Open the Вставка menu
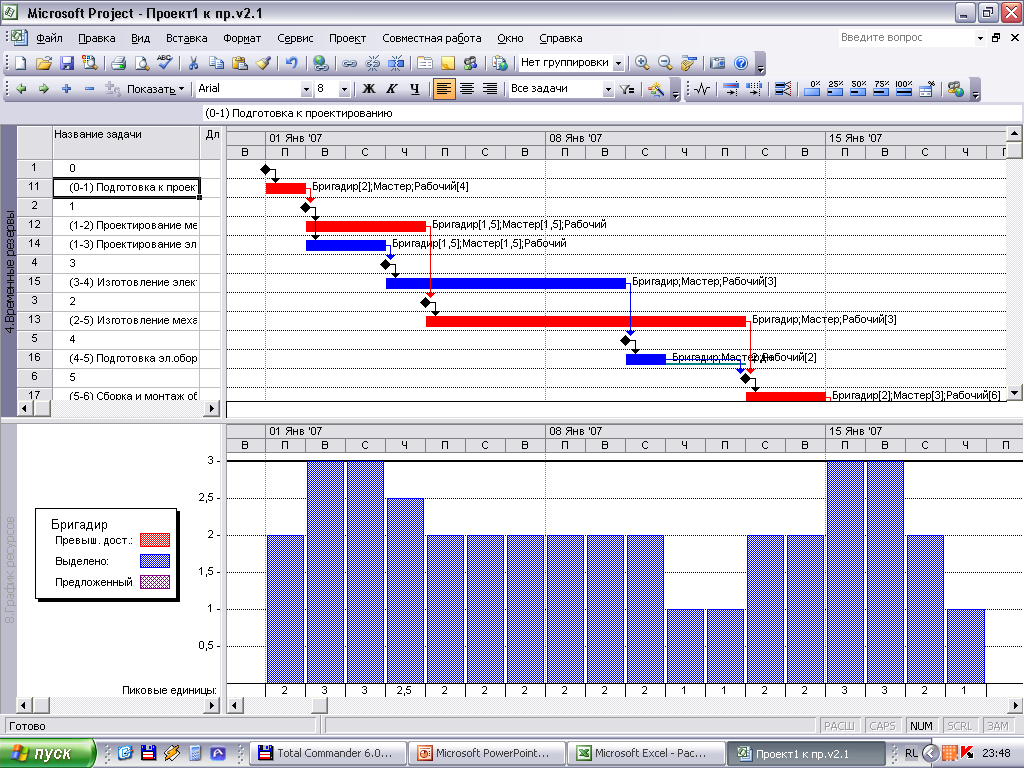Image resolution: width=1024 pixels, height=768 pixels. (x=187, y=38)
